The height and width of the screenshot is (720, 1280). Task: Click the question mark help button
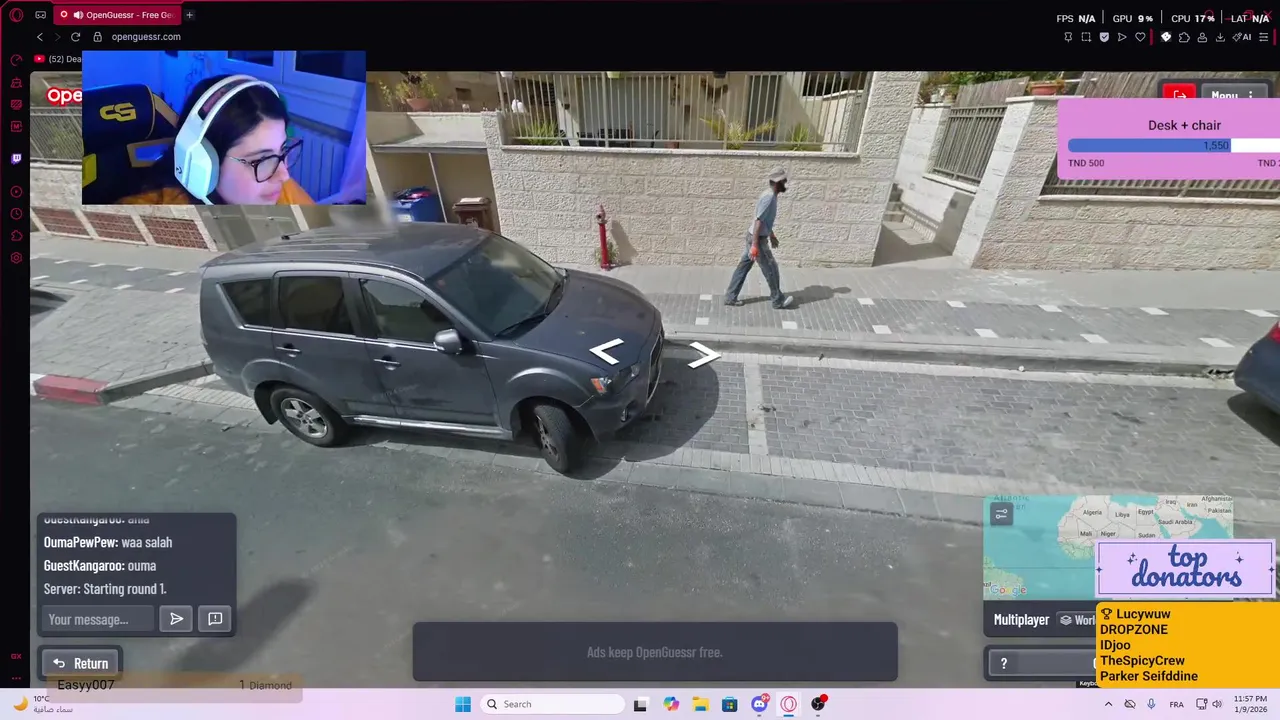coord(1003,663)
